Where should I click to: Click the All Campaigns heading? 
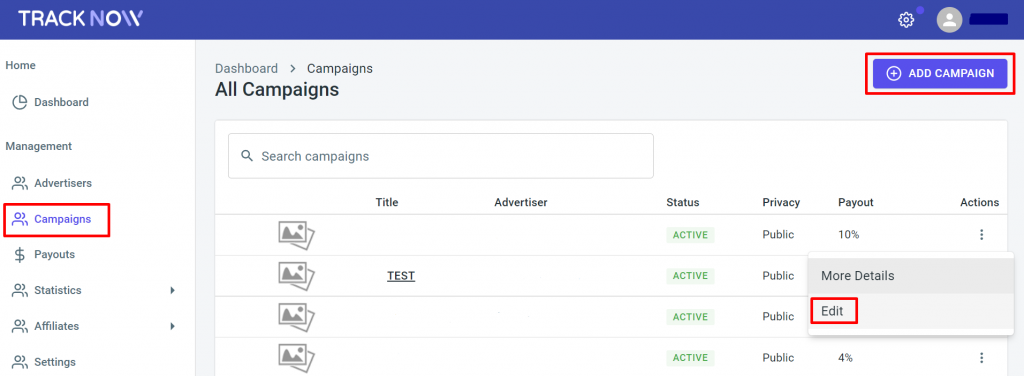click(277, 89)
